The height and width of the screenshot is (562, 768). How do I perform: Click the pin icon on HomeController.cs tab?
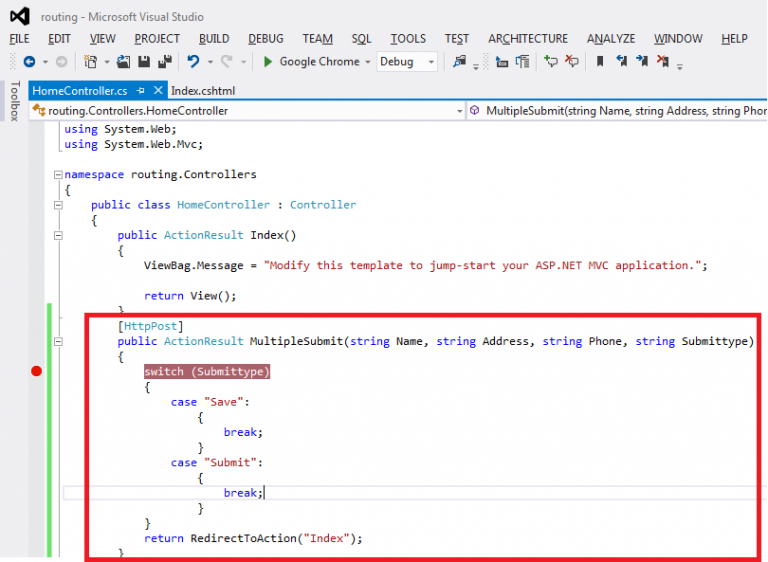141,91
